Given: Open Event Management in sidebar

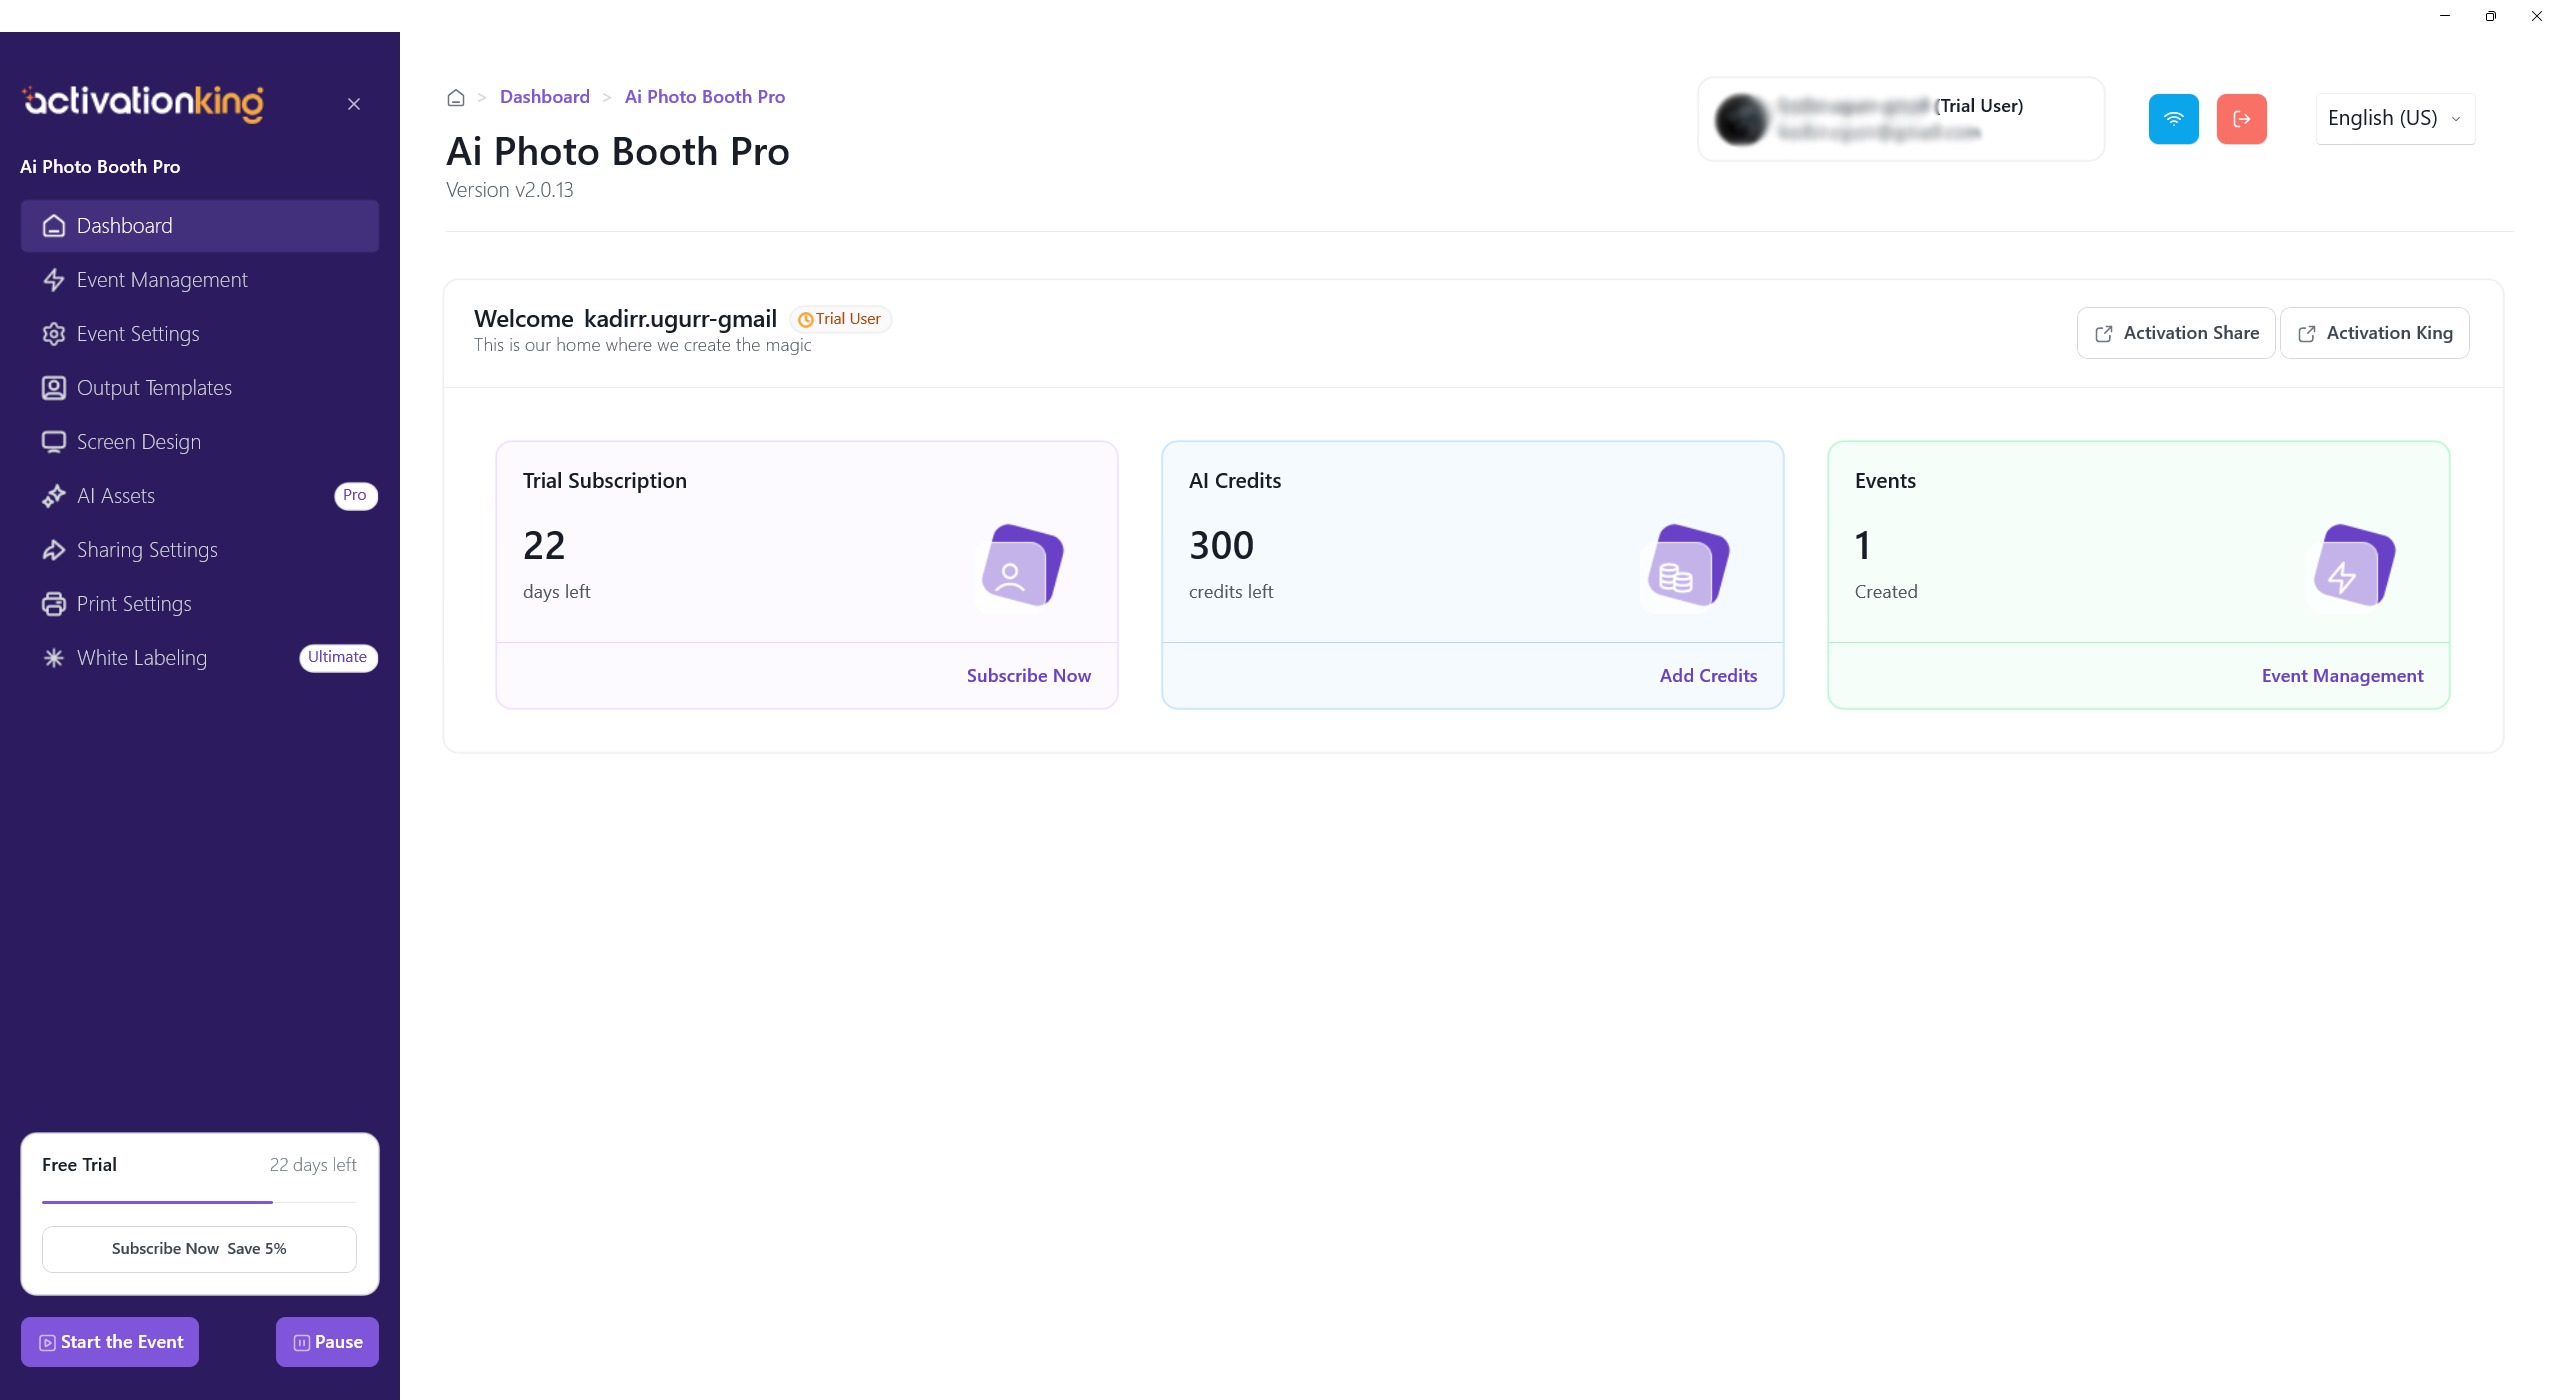Looking at the screenshot, I should pyautogui.click(x=161, y=280).
